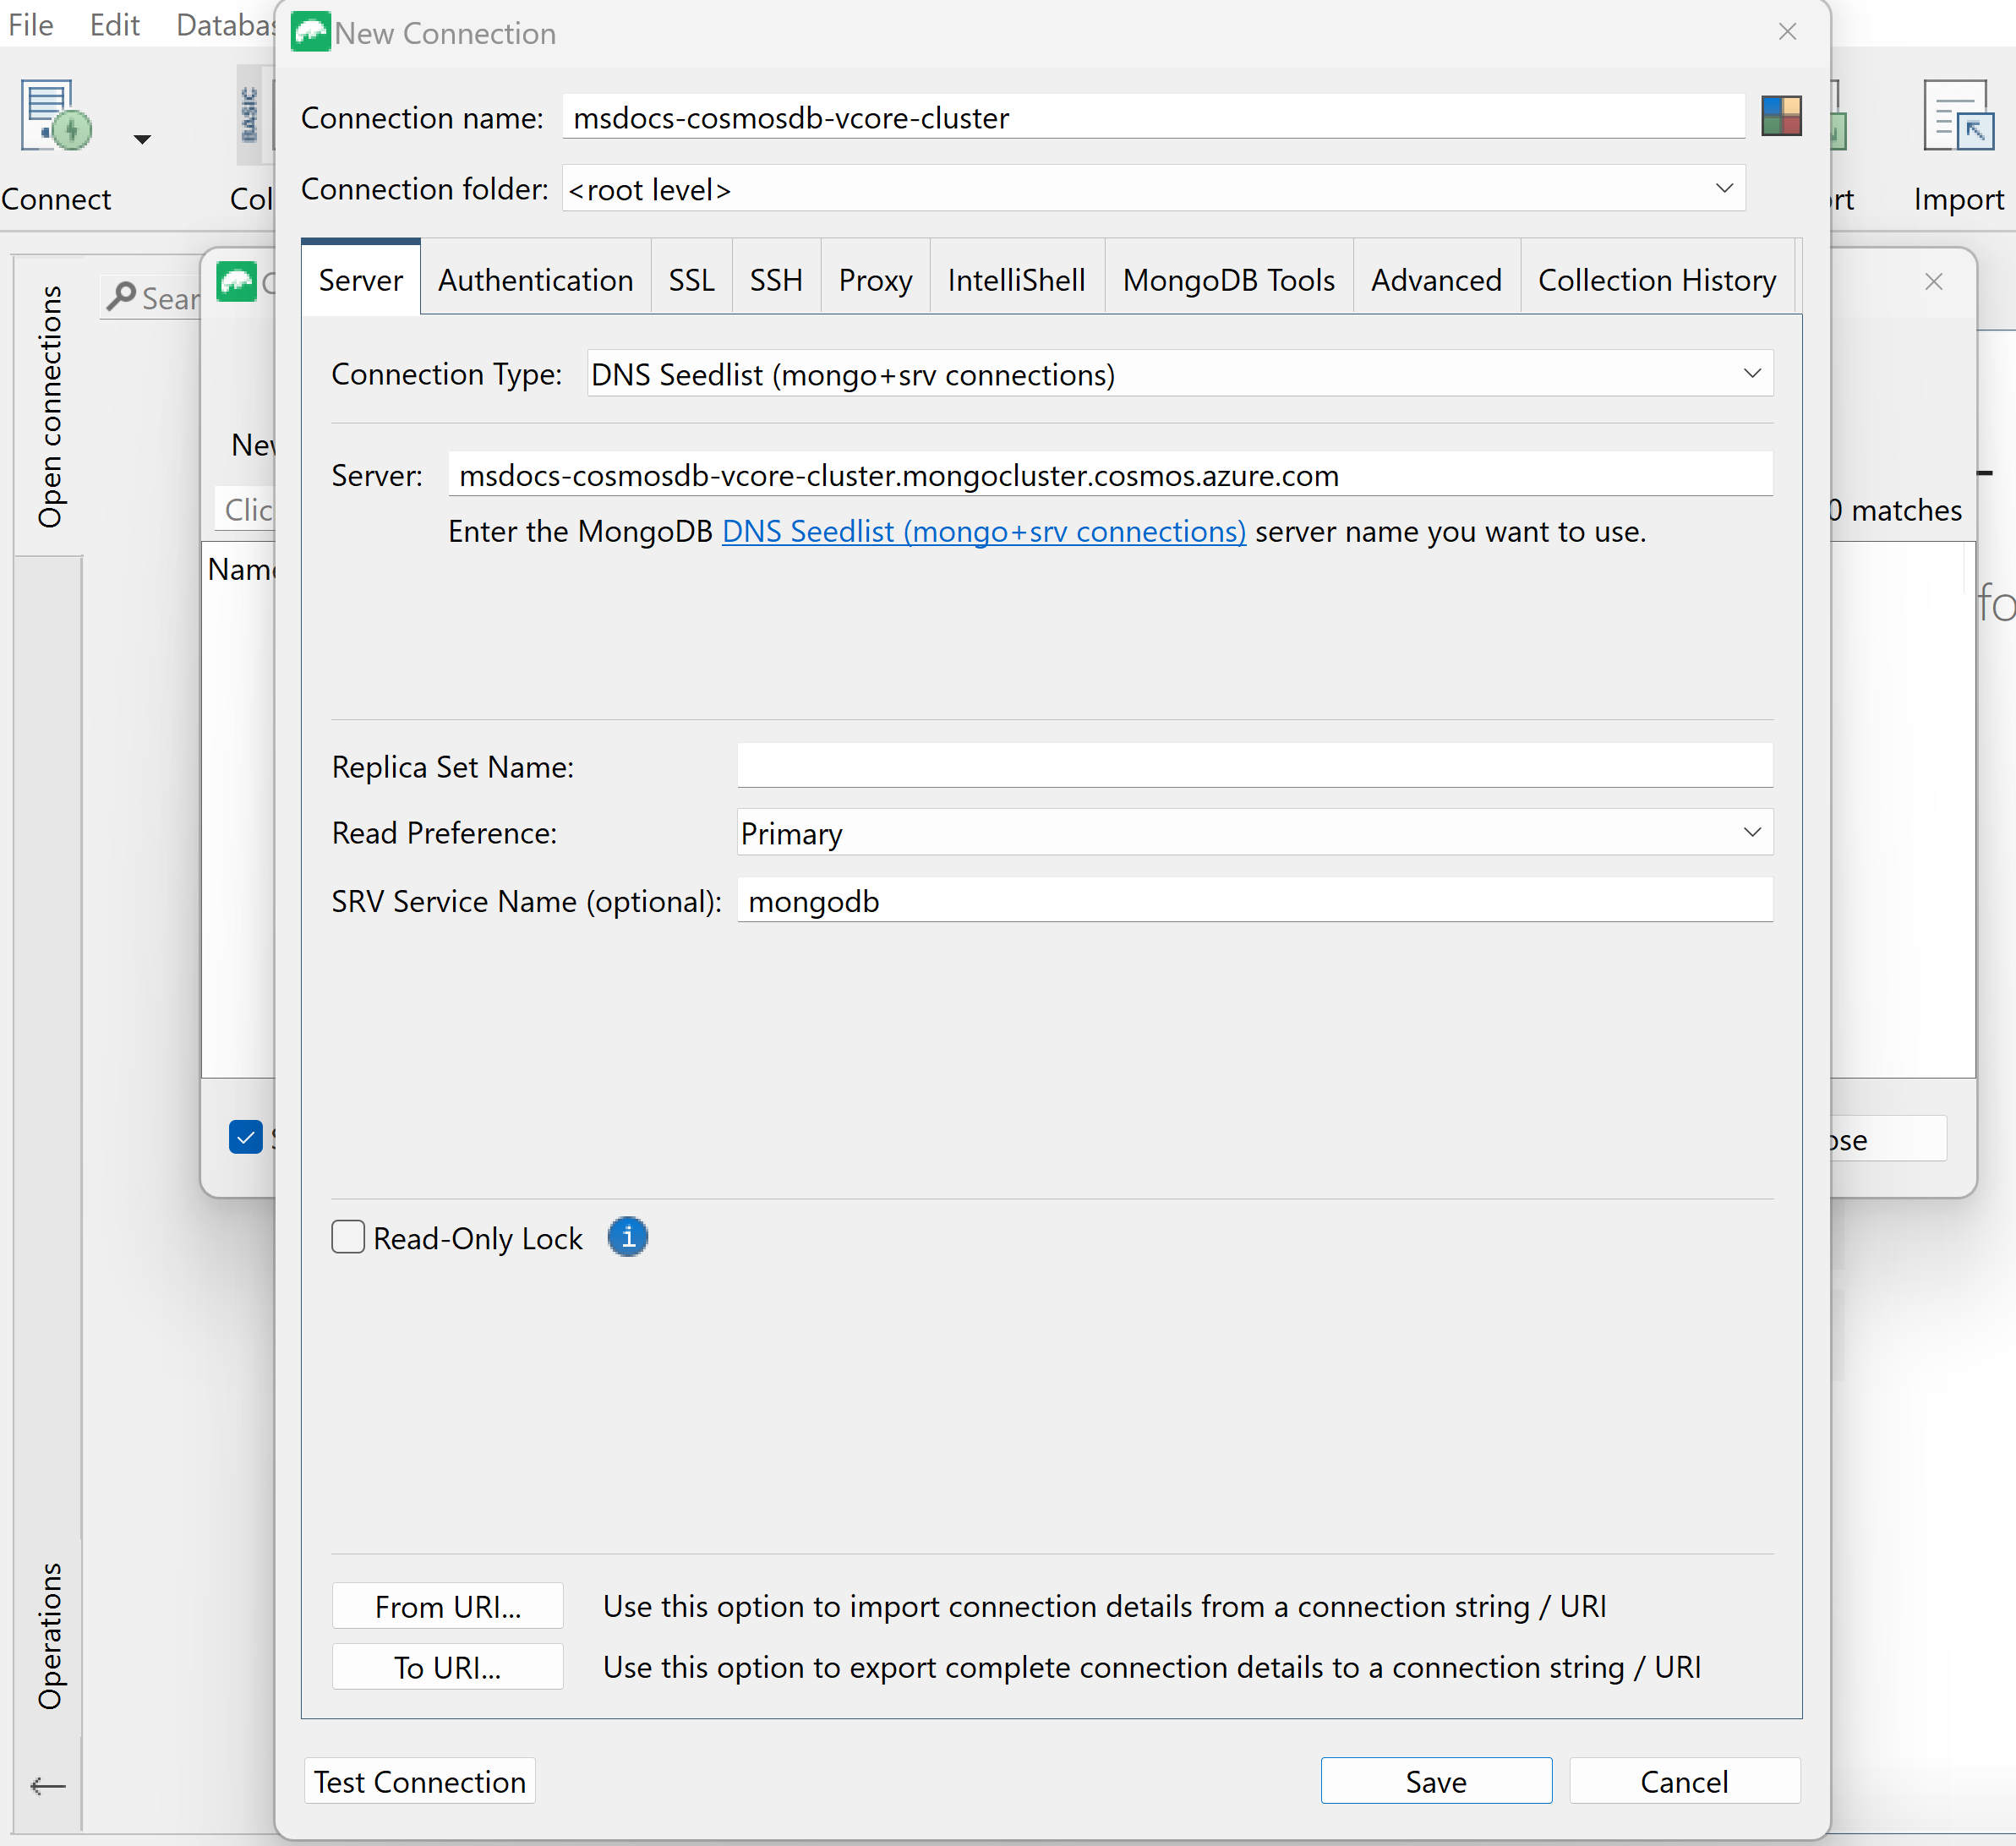Open the connection color picker icon
The width and height of the screenshot is (2016, 1846).
pos(1783,116)
